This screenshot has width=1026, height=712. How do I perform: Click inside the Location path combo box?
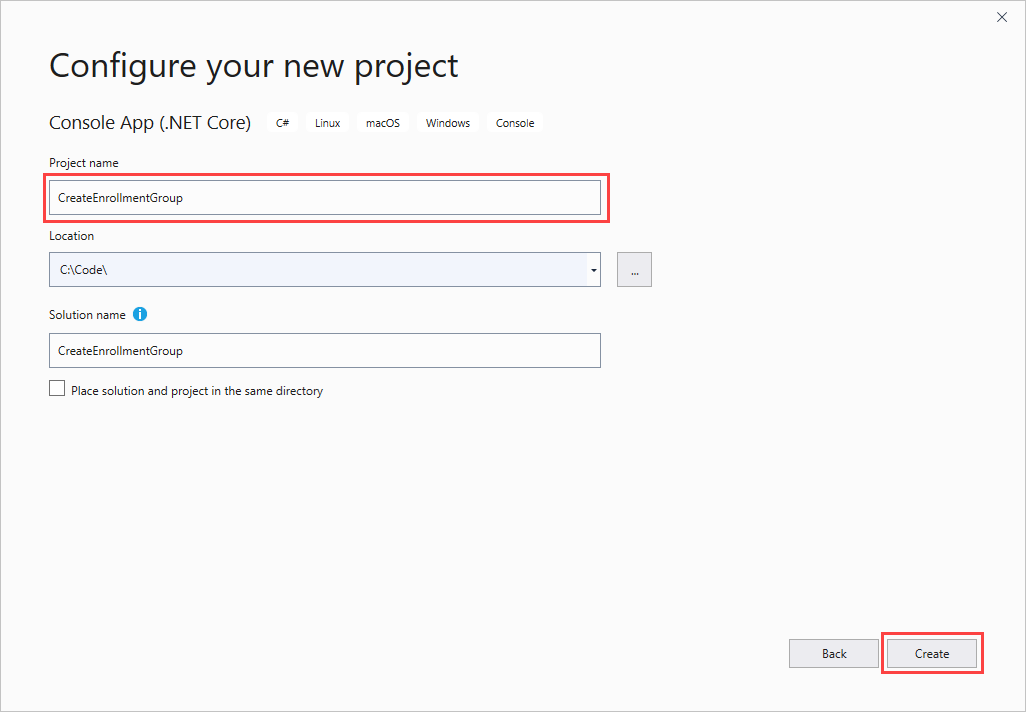click(315, 270)
